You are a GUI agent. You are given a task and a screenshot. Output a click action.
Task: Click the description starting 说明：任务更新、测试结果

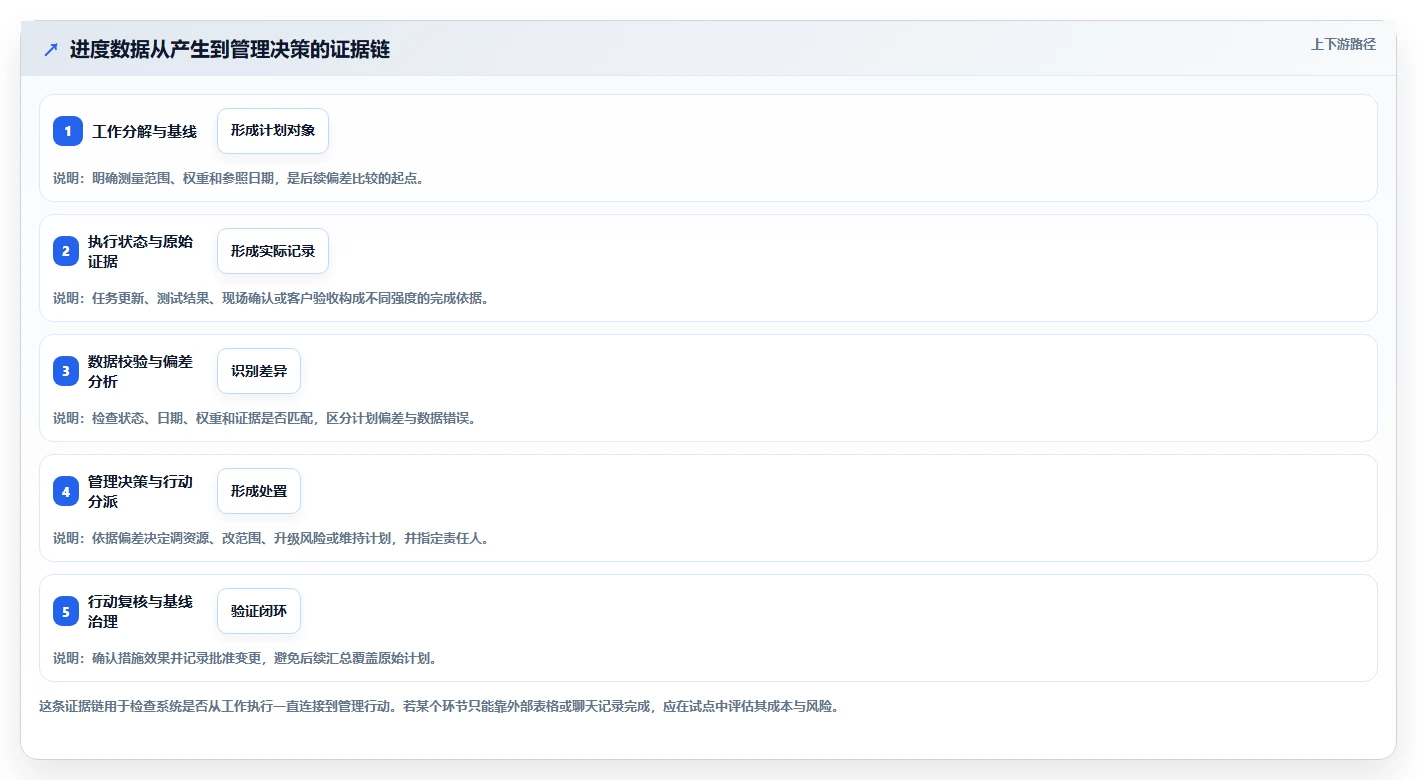pos(271,298)
